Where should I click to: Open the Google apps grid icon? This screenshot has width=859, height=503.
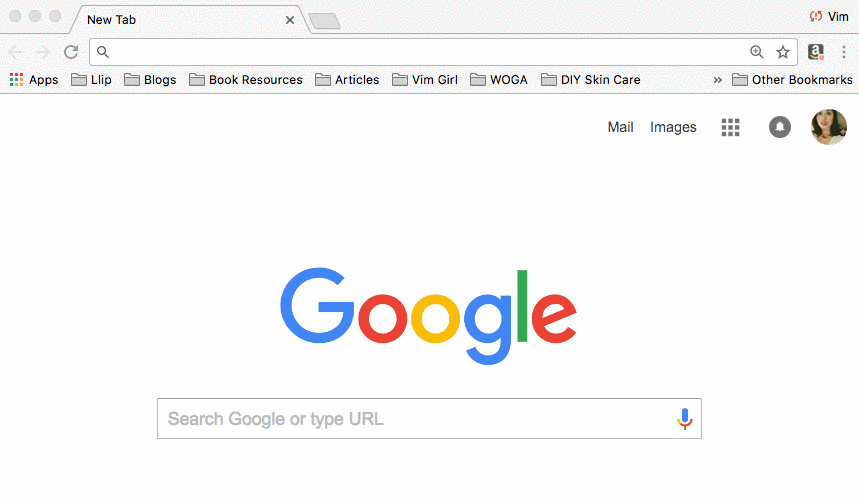coord(730,127)
